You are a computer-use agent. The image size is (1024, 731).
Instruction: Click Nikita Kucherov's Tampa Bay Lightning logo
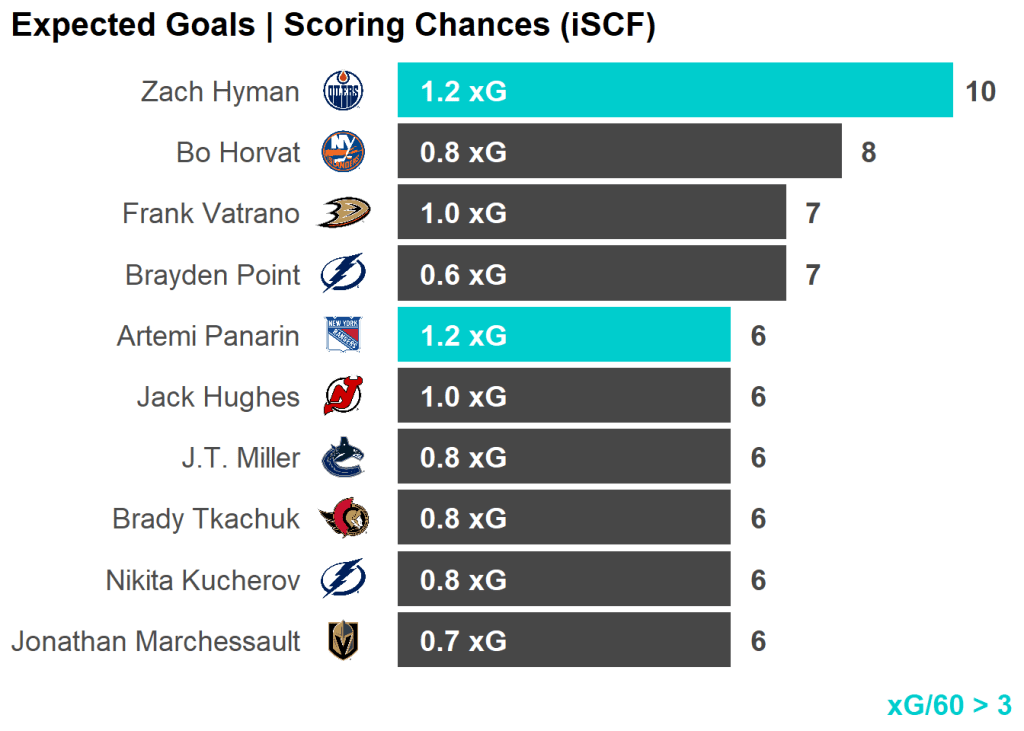343,580
